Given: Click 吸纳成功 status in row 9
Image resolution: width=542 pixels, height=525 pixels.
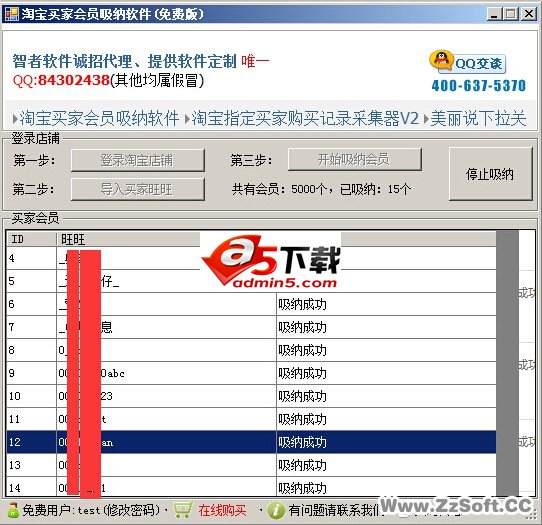Looking at the screenshot, I should click(302, 373).
